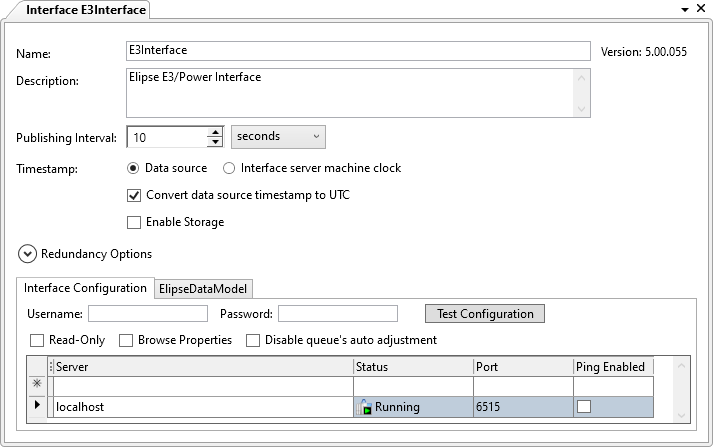Enable the Enable Storage checkbox

[134, 222]
